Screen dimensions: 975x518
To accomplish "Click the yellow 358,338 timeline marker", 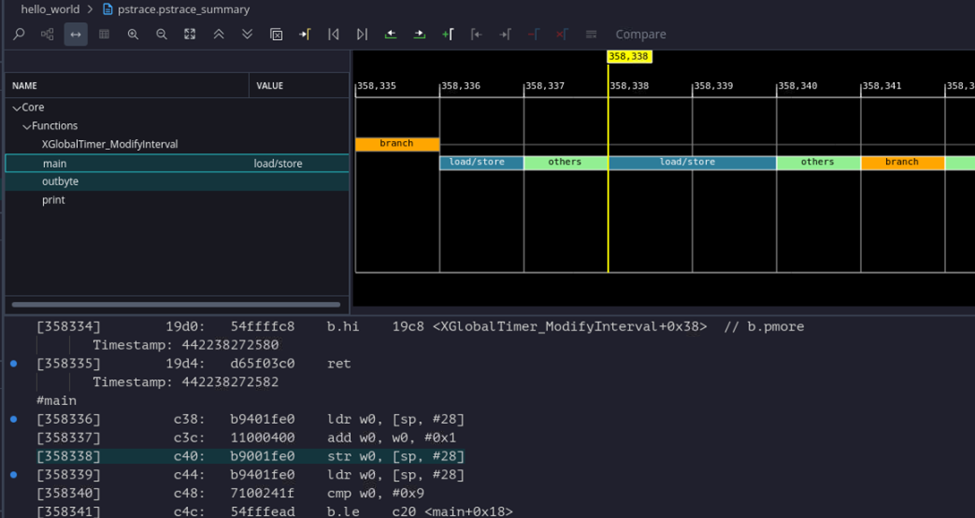I will 629,57.
